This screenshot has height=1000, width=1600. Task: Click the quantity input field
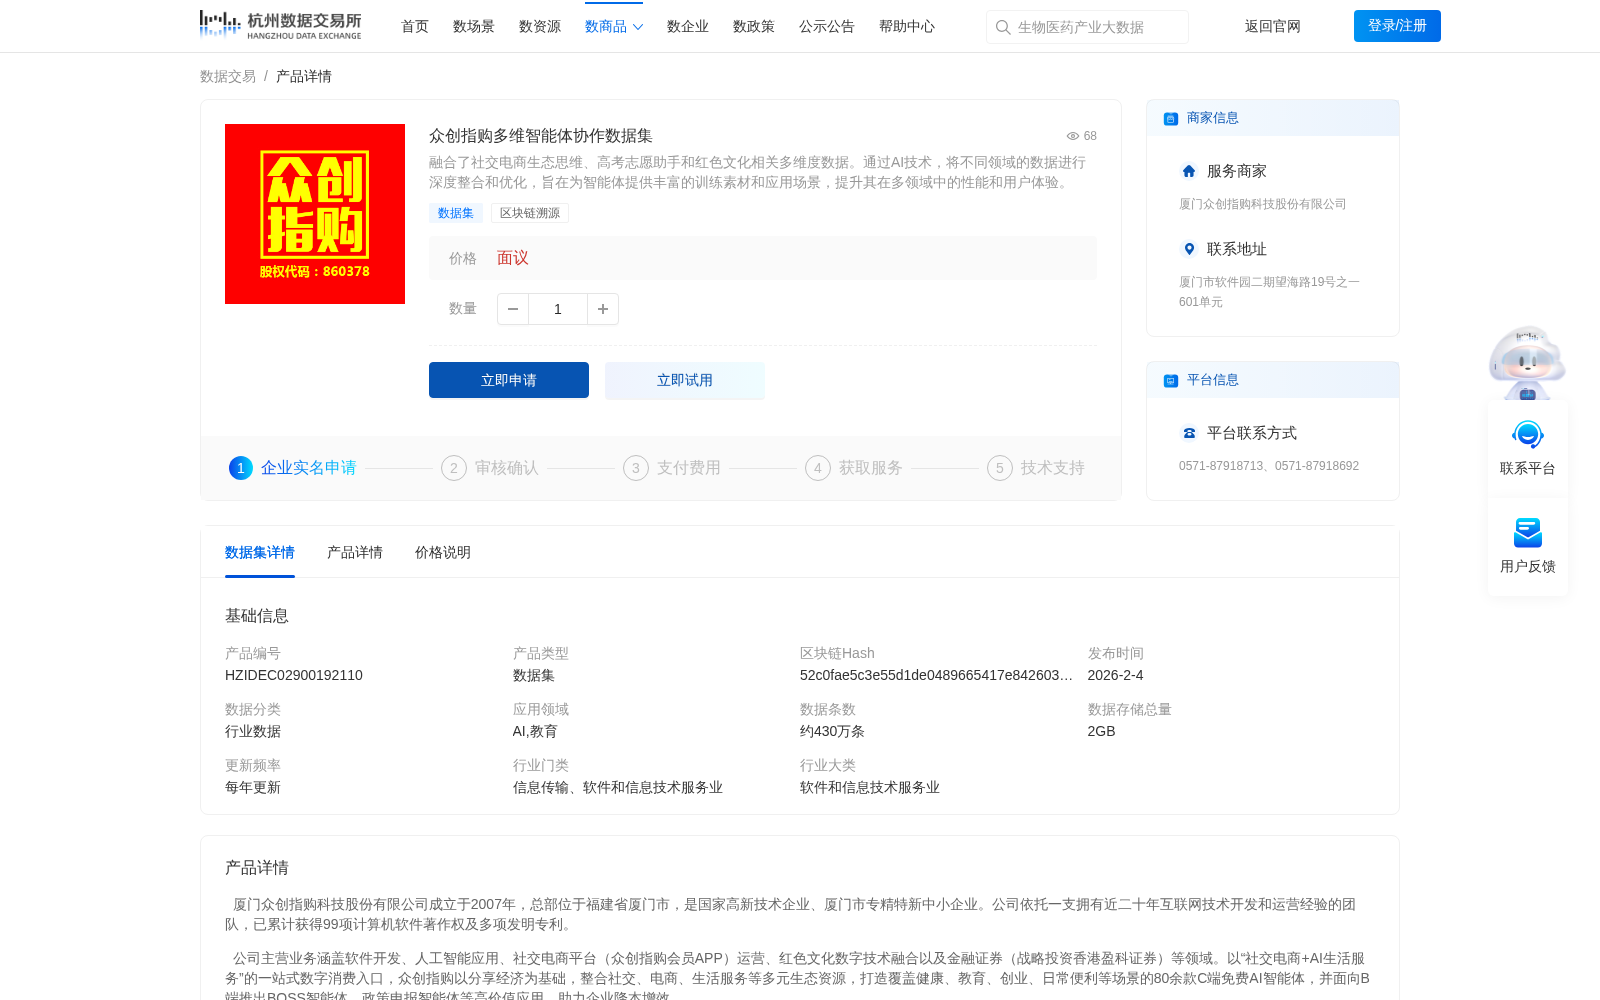pyautogui.click(x=558, y=309)
